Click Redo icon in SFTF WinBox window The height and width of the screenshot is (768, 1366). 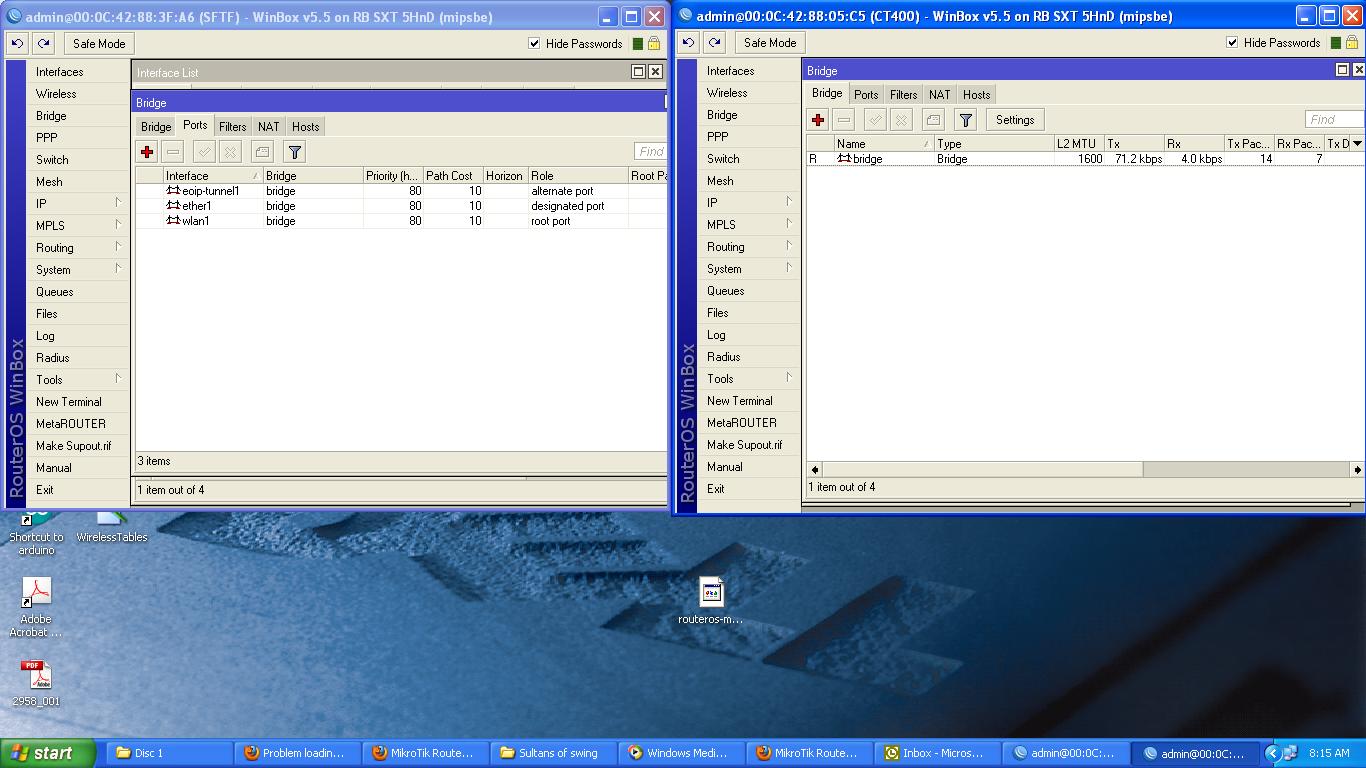pos(43,43)
